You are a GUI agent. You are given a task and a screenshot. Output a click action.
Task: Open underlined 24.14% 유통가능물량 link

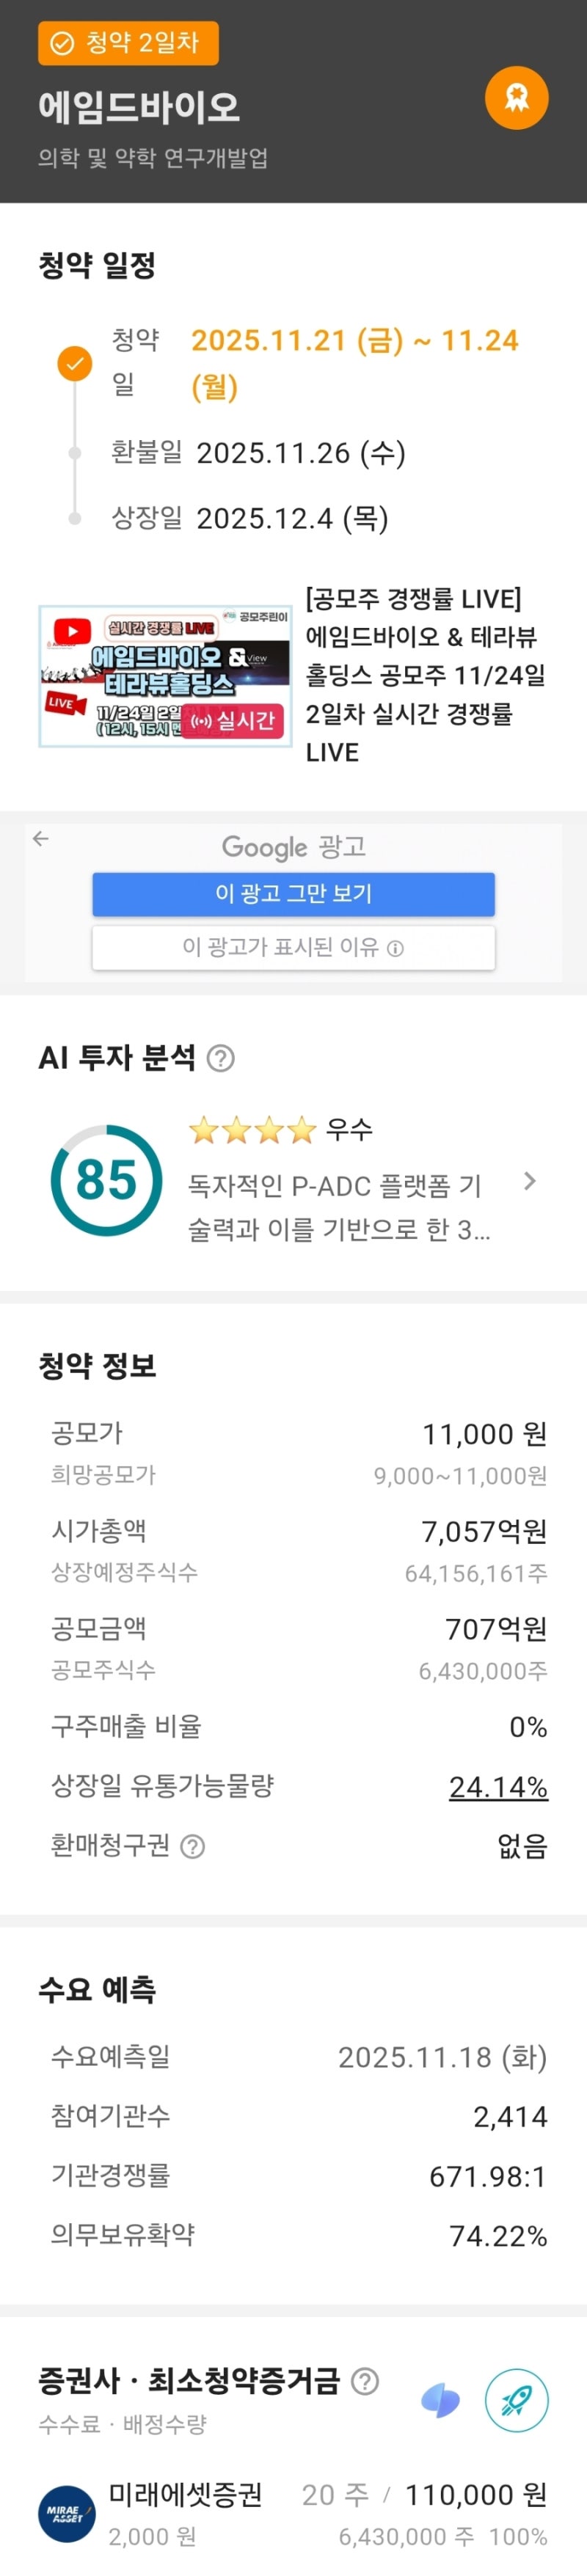click(x=497, y=1787)
